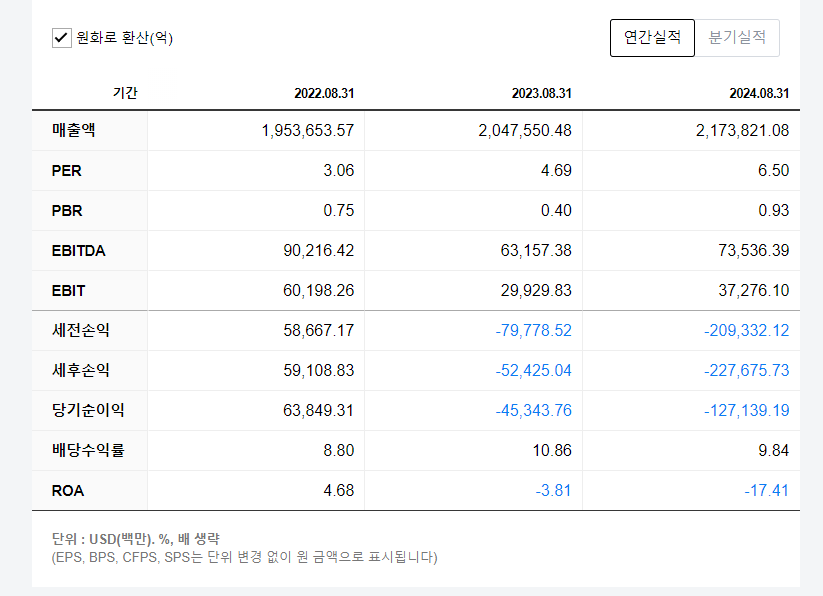Select the ROA row label
The width and height of the screenshot is (823, 596).
[68, 491]
